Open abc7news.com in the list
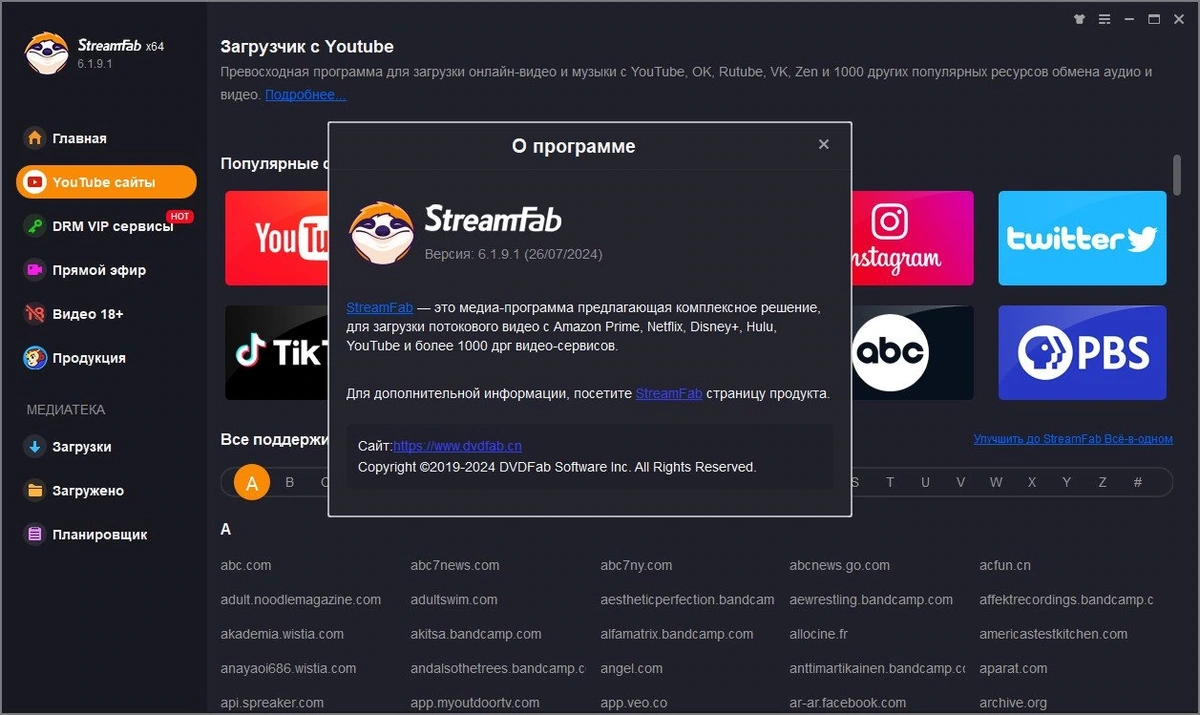This screenshot has width=1200, height=715. click(455, 565)
